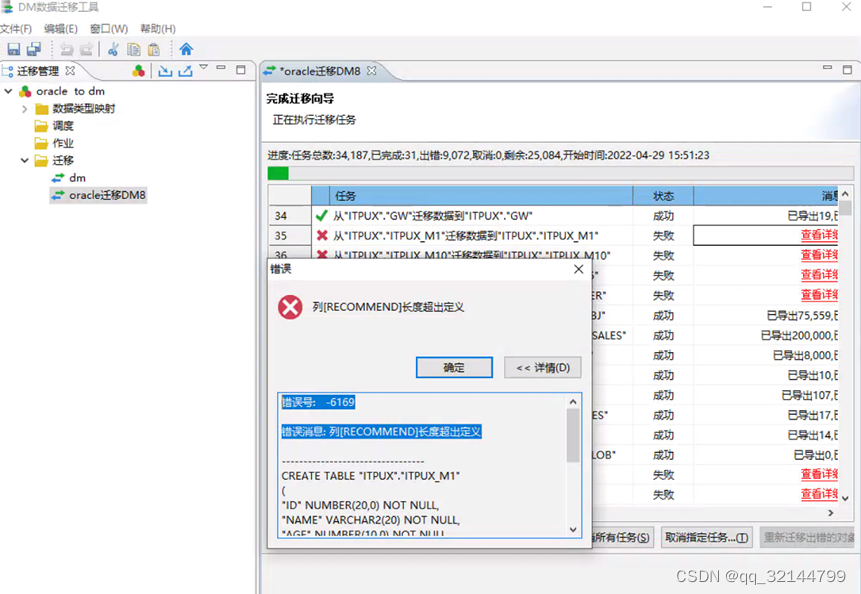Collapse the oracle to dm project node

(x=8, y=91)
